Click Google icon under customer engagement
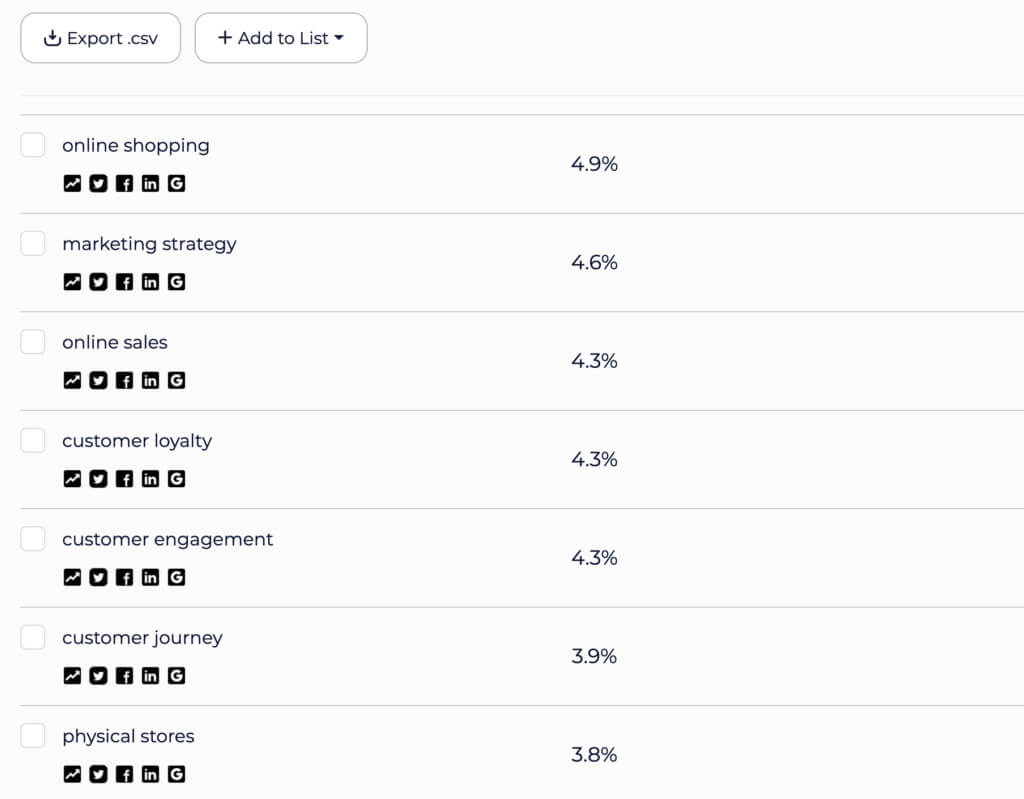1024x799 pixels. click(176, 577)
